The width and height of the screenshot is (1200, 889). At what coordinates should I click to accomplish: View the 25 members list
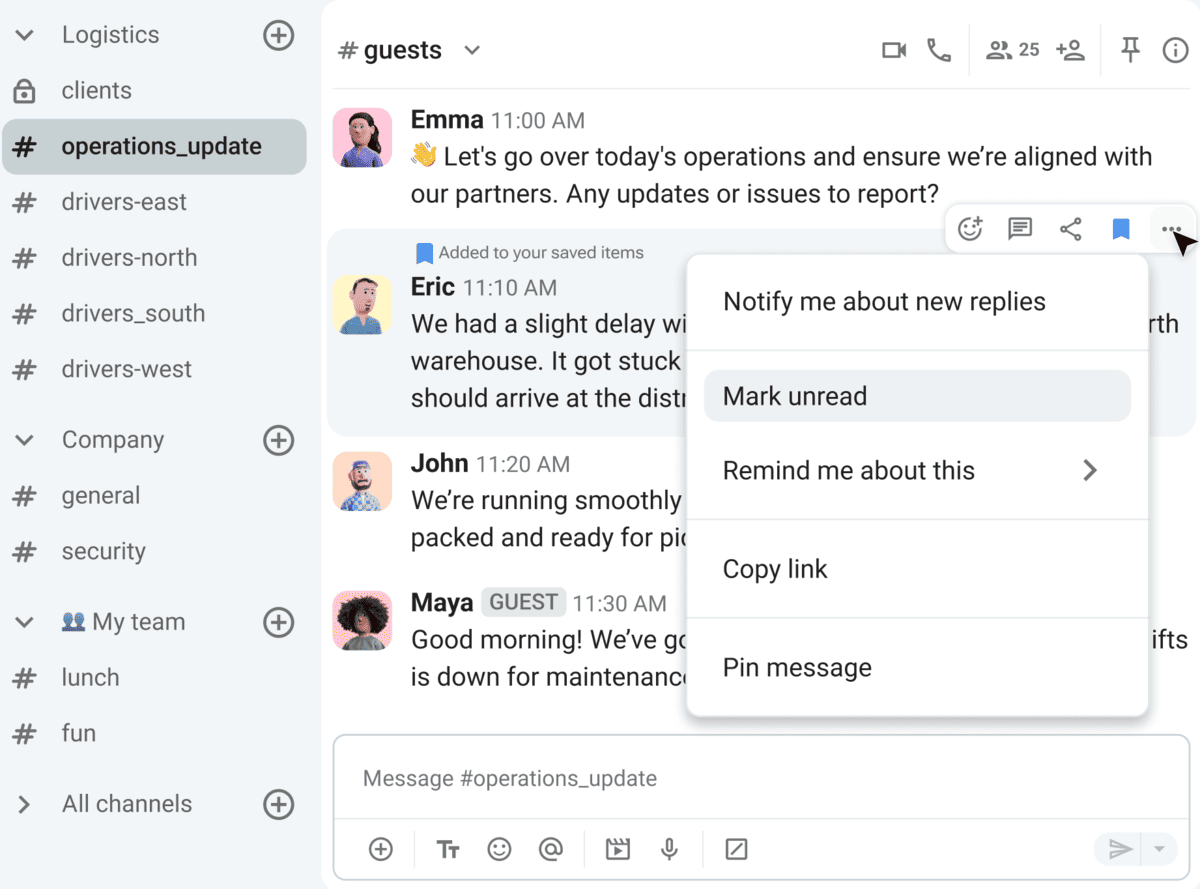[1012, 50]
